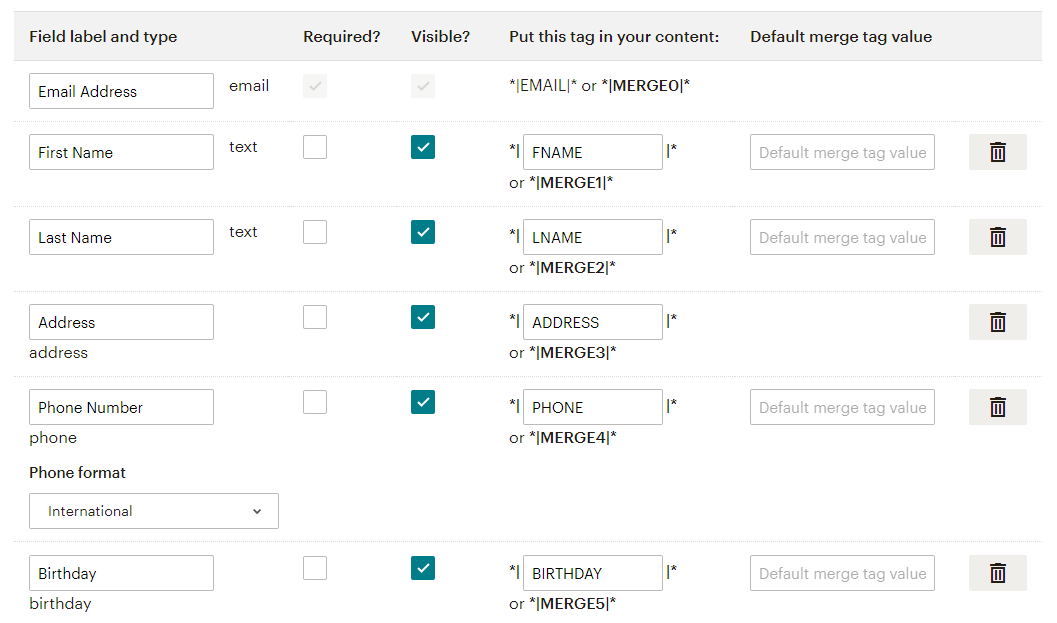This screenshot has height=623, width=1057.
Task: Toggle Required checkbox for First Name
Action: pyautogui.click(x=315, y=147)
